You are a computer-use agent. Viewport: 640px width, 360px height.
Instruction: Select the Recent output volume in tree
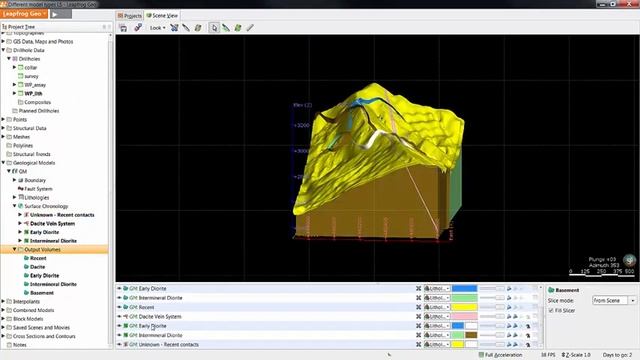click(x=38, y=258)
